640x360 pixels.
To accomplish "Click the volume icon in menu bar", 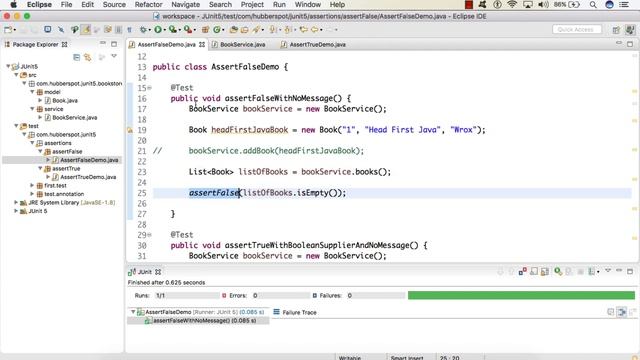I will [x=543, y=5].
